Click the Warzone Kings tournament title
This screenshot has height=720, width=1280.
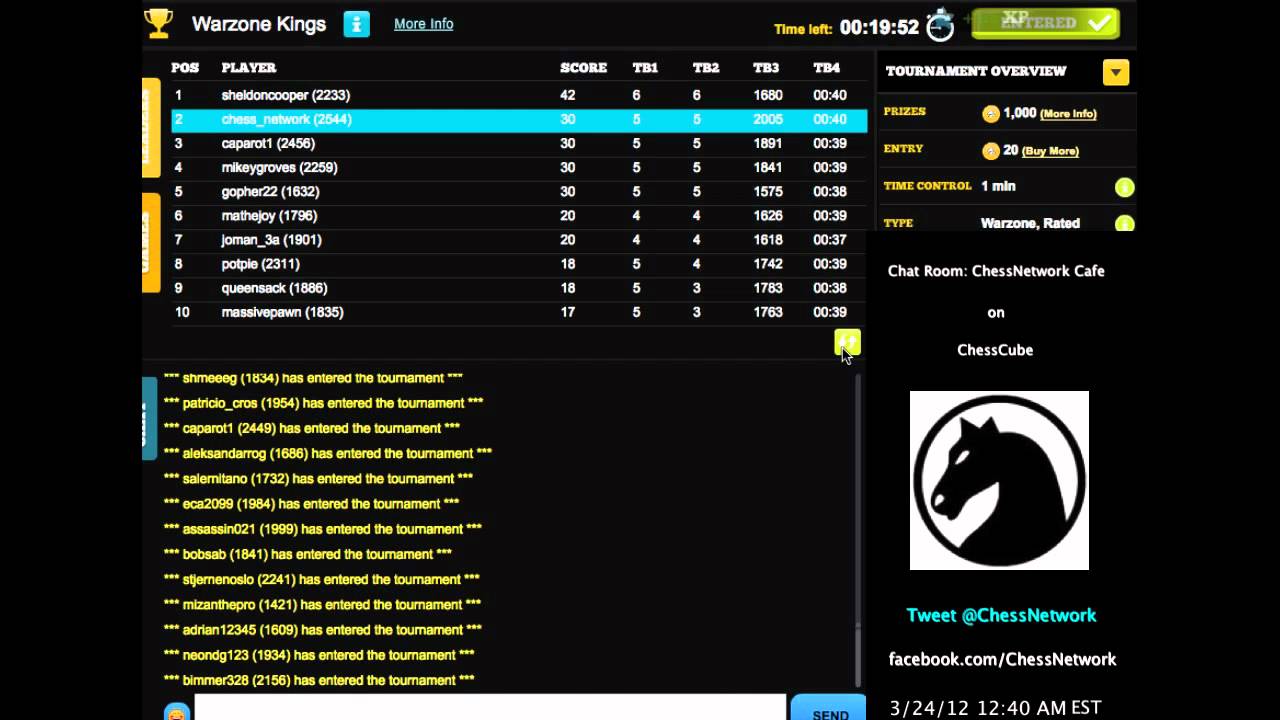259,24
